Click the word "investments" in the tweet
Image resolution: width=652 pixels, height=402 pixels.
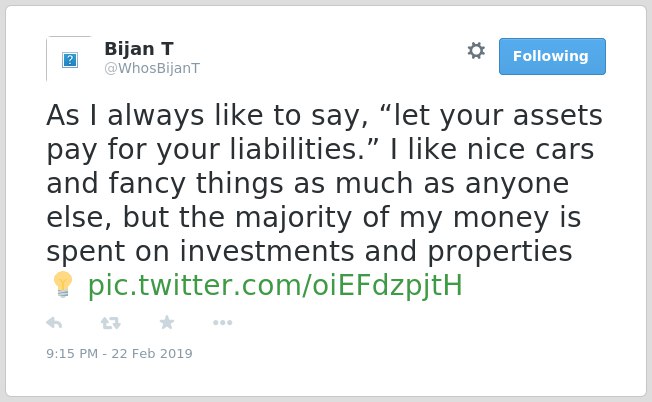(267, 251)
